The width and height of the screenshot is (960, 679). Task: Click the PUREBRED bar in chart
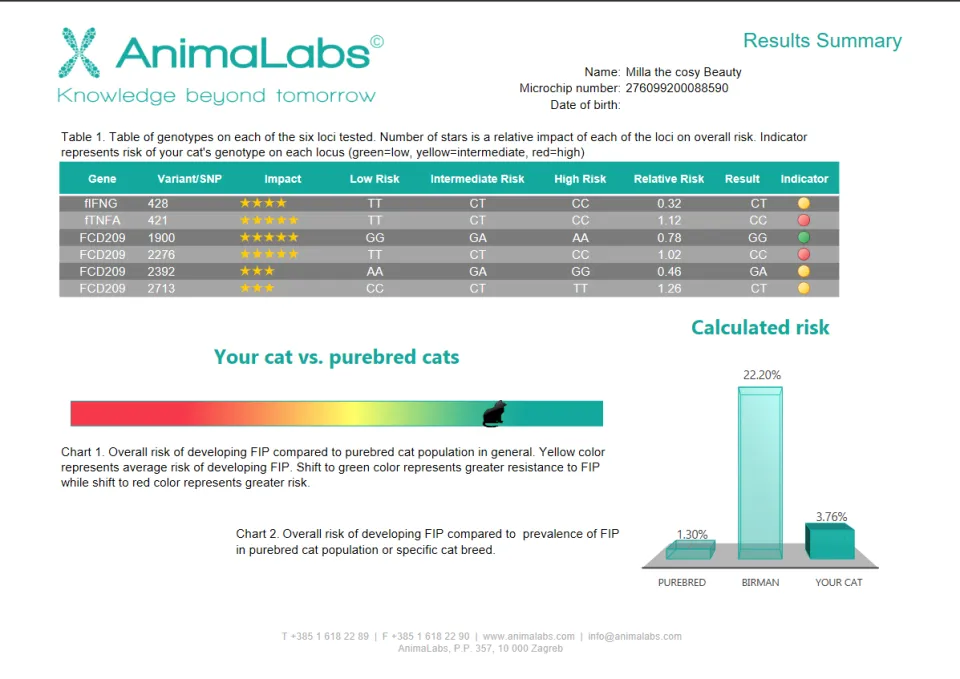691,550
